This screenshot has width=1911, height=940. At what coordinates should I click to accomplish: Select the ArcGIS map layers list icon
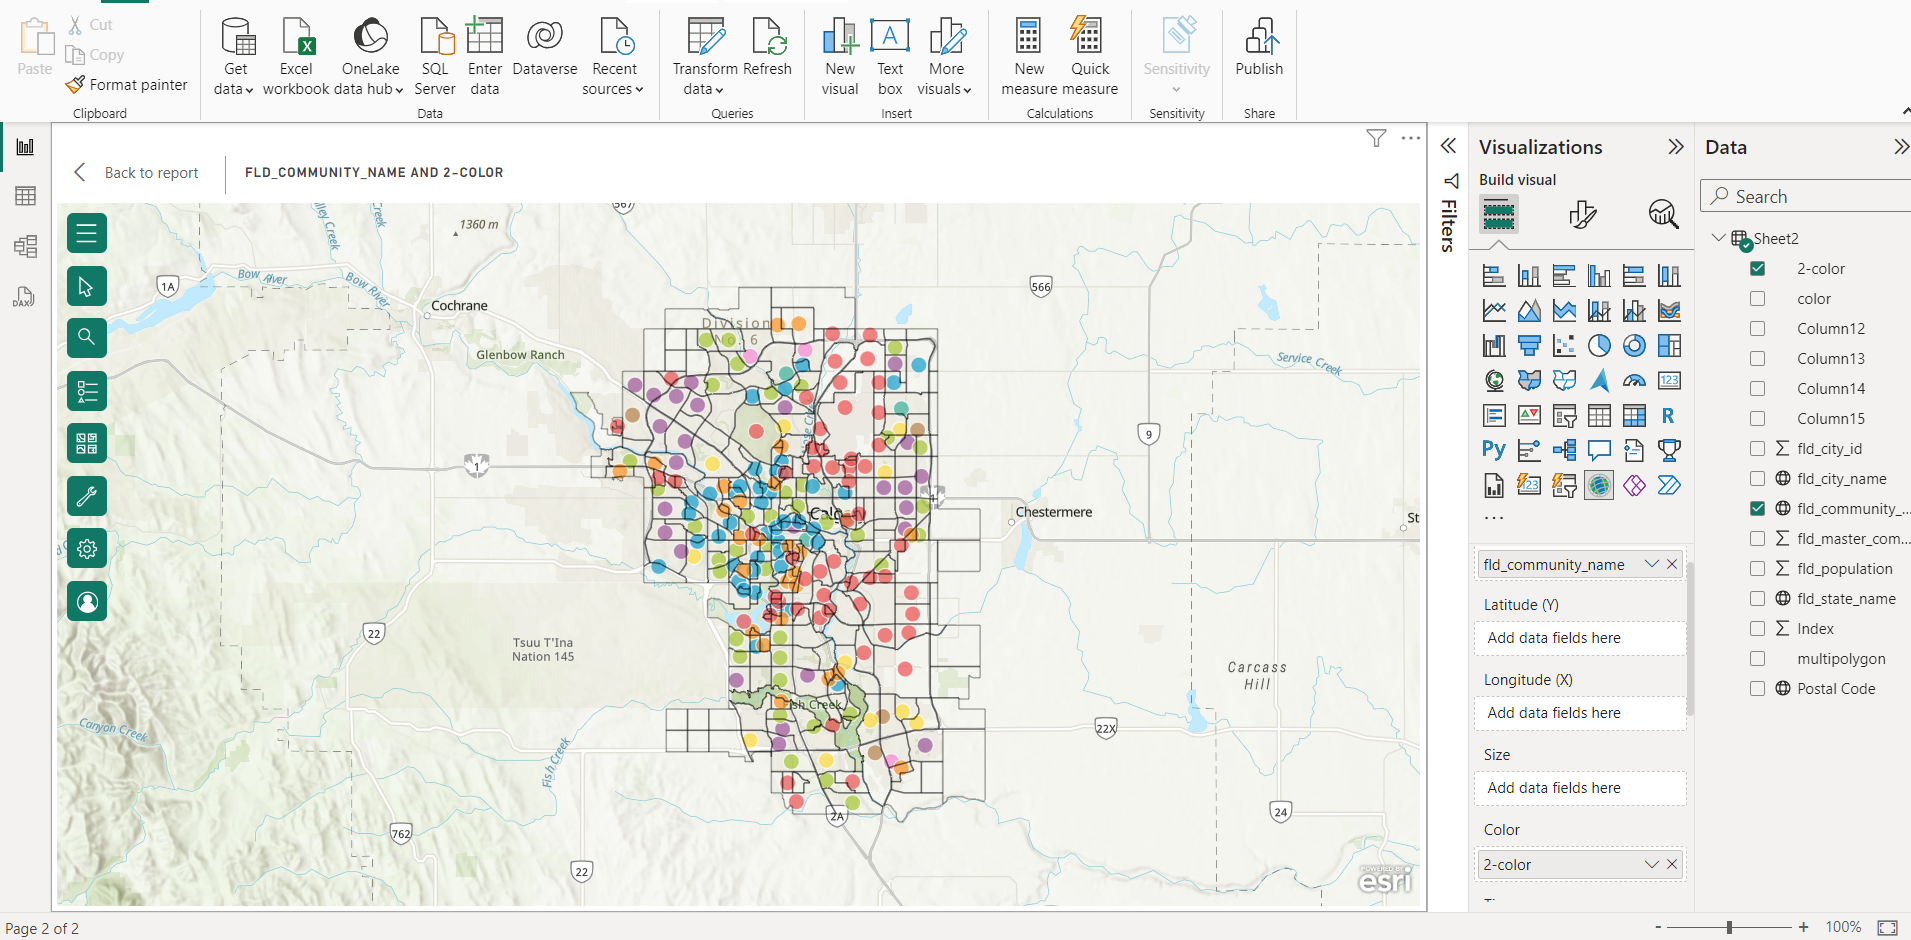87,391
